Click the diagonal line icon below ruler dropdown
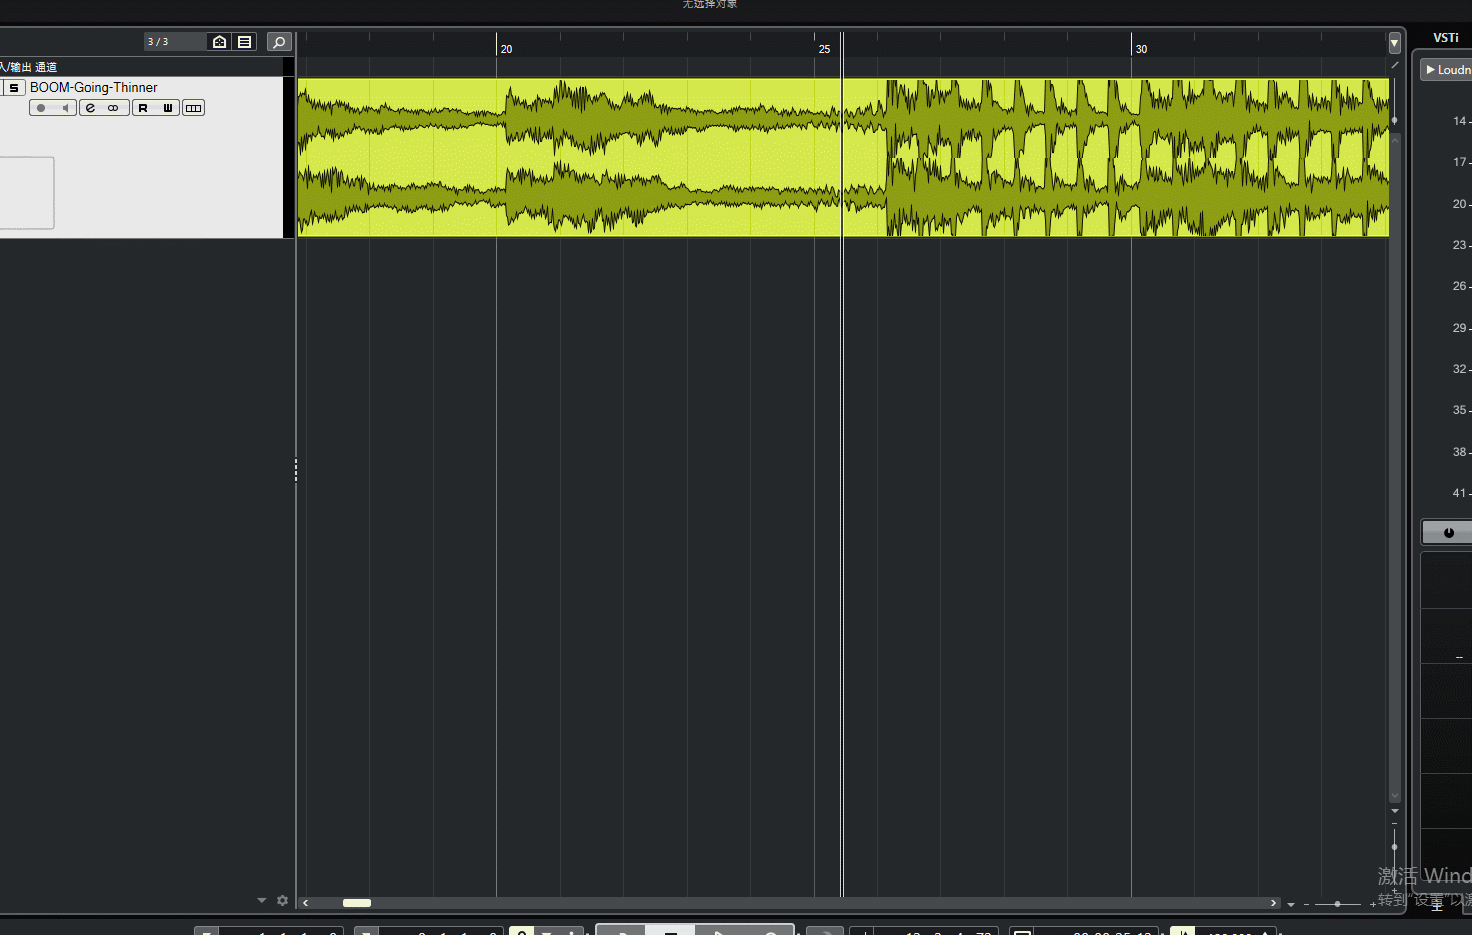 [x=1394, y=65]
